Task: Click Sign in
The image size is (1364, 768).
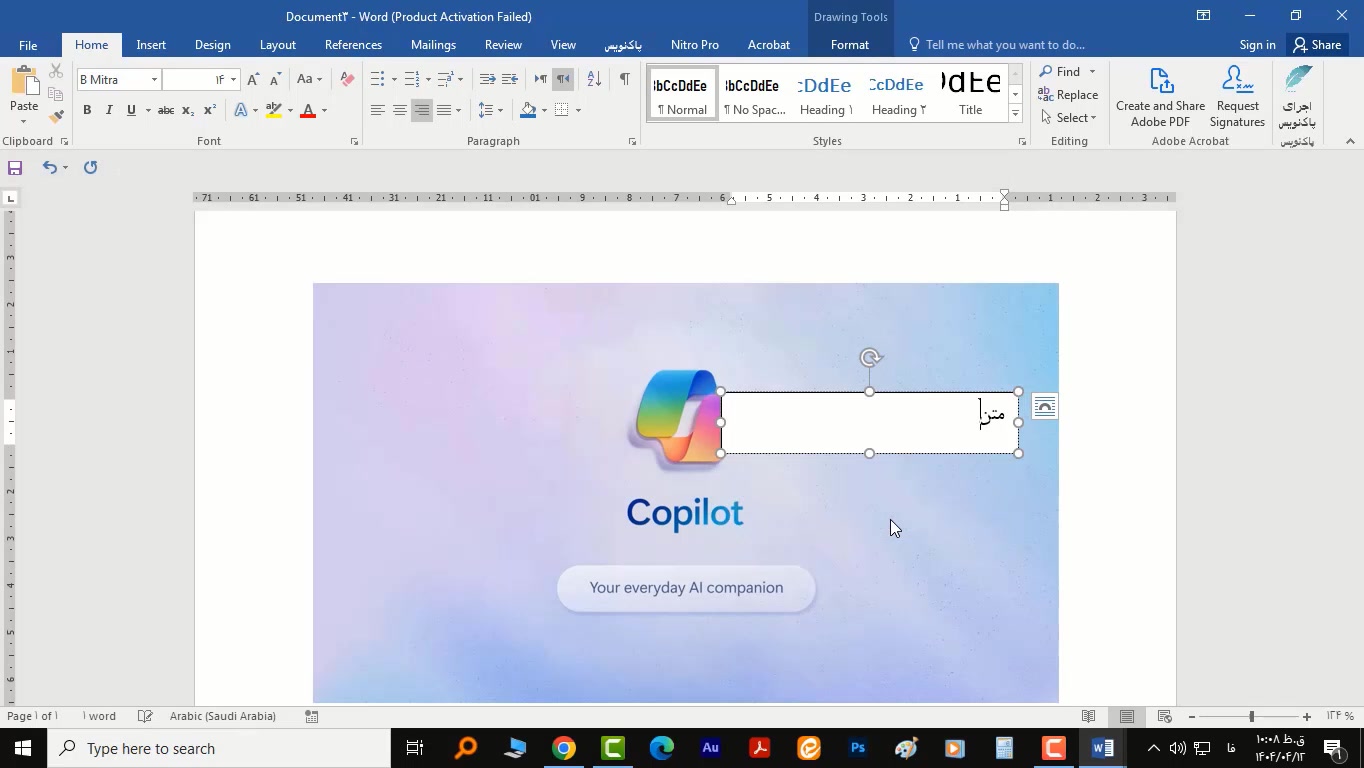Action: (1257, 45)
